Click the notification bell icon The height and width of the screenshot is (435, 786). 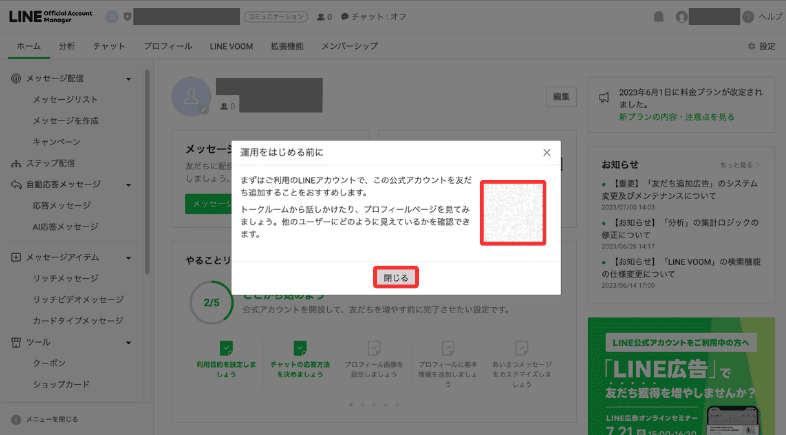coord(658,17)
